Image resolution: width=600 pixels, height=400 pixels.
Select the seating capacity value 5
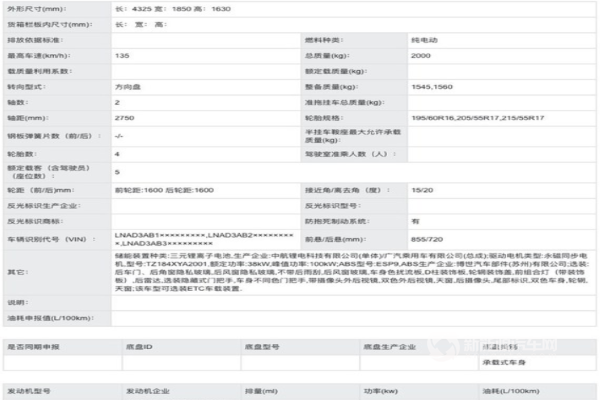coord(117,172)
